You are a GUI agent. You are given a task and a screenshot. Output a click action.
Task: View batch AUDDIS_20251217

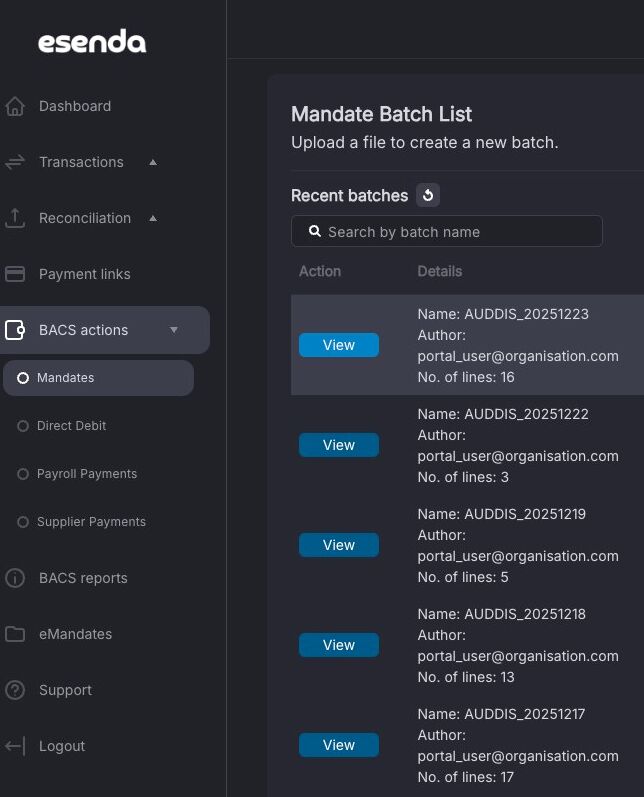[339, 745]
